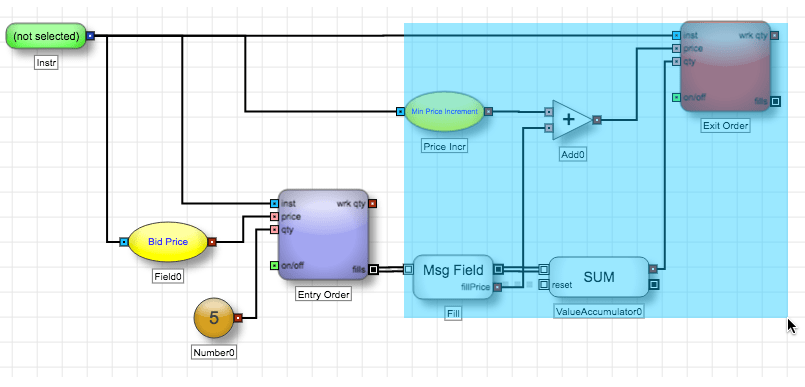The image size is (805, 387).
Task: Click the Bid Price block's input port
Action: (124, 241)
